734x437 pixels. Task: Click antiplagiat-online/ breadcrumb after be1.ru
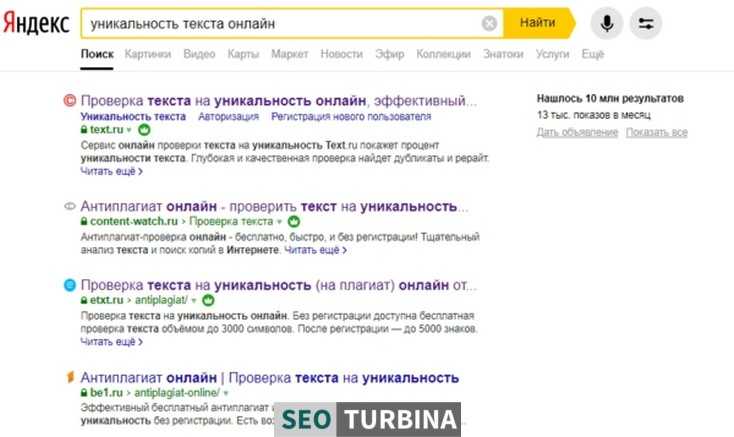(x=177, y=393)
